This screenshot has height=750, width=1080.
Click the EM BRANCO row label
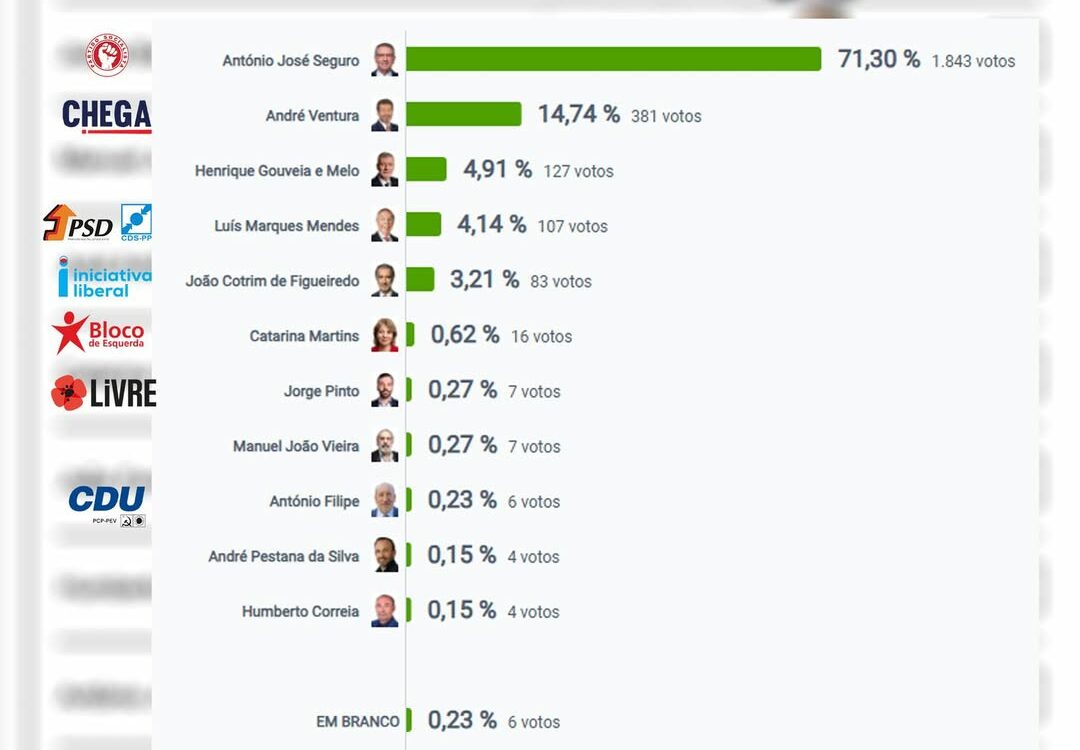pos(357,721)
